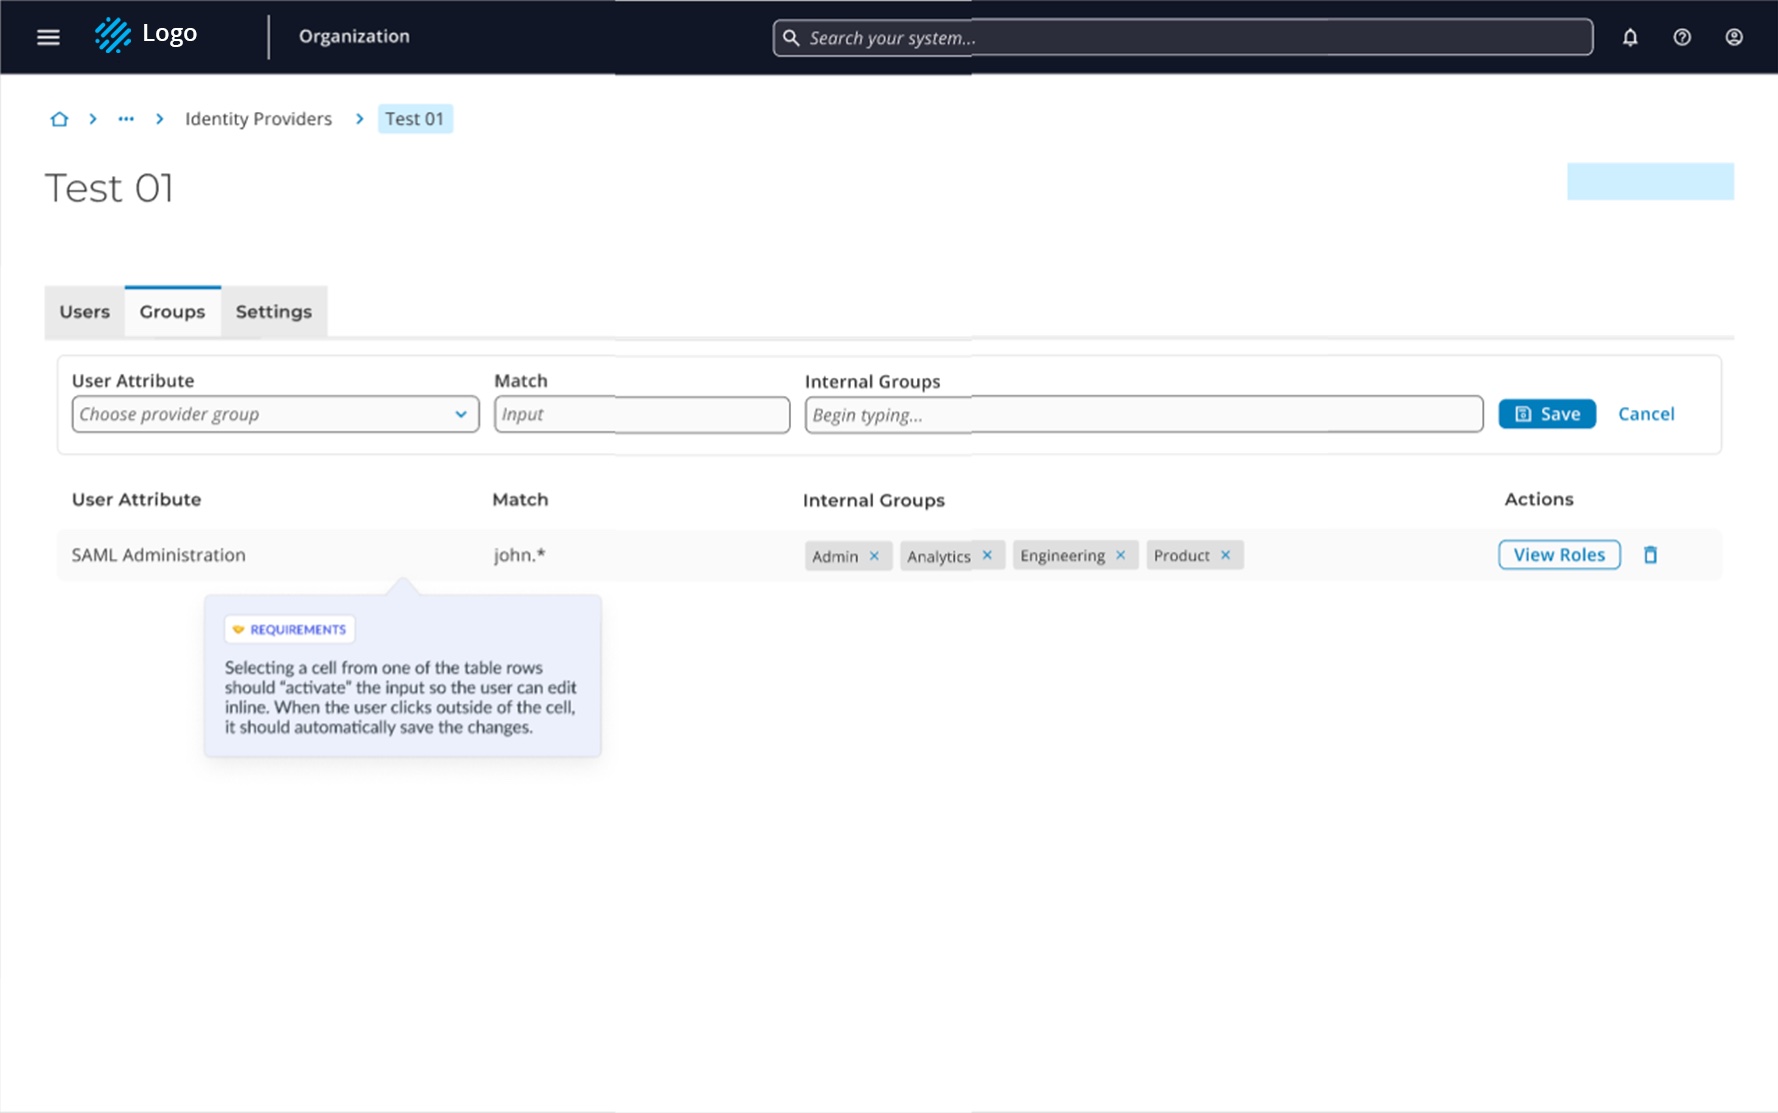Click the Test 01 breadcrumb

point(415,119)
